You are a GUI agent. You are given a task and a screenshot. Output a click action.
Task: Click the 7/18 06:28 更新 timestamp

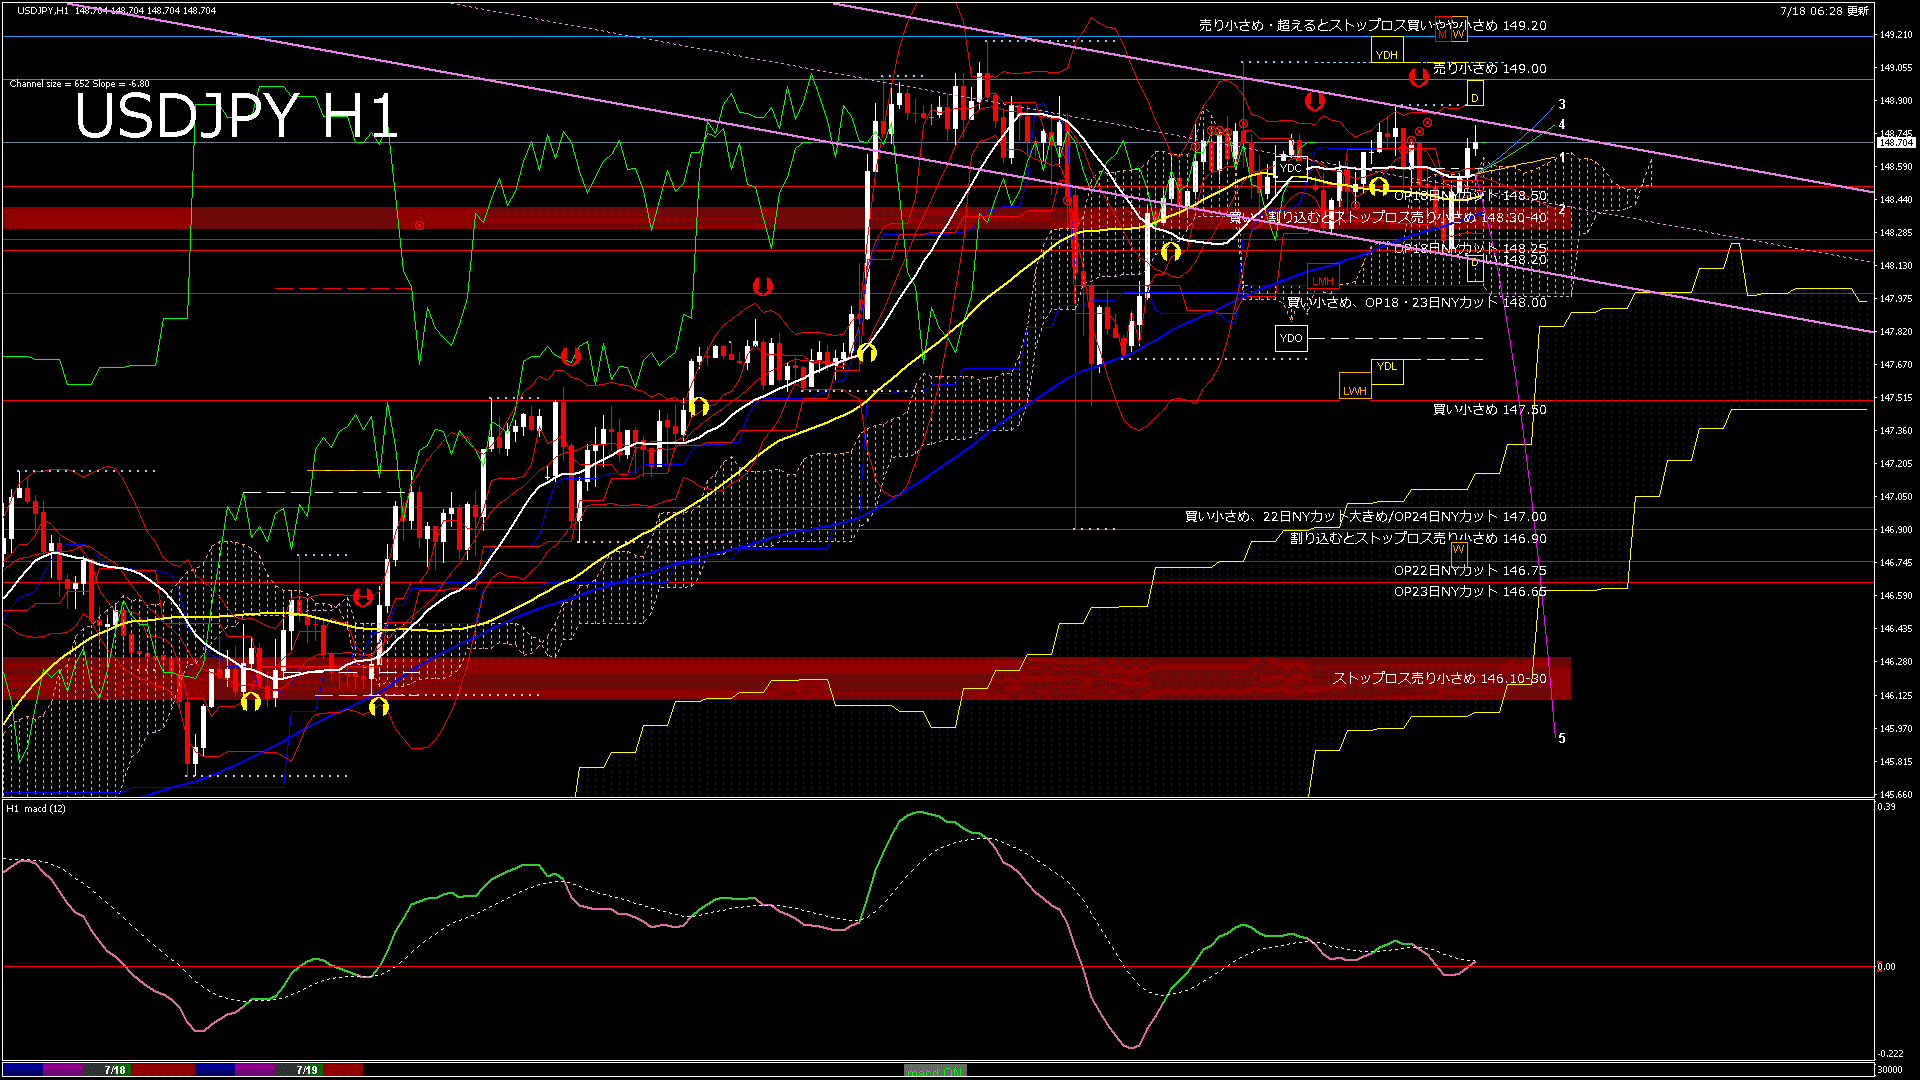pyautogui.click(x=1825, y=11)
